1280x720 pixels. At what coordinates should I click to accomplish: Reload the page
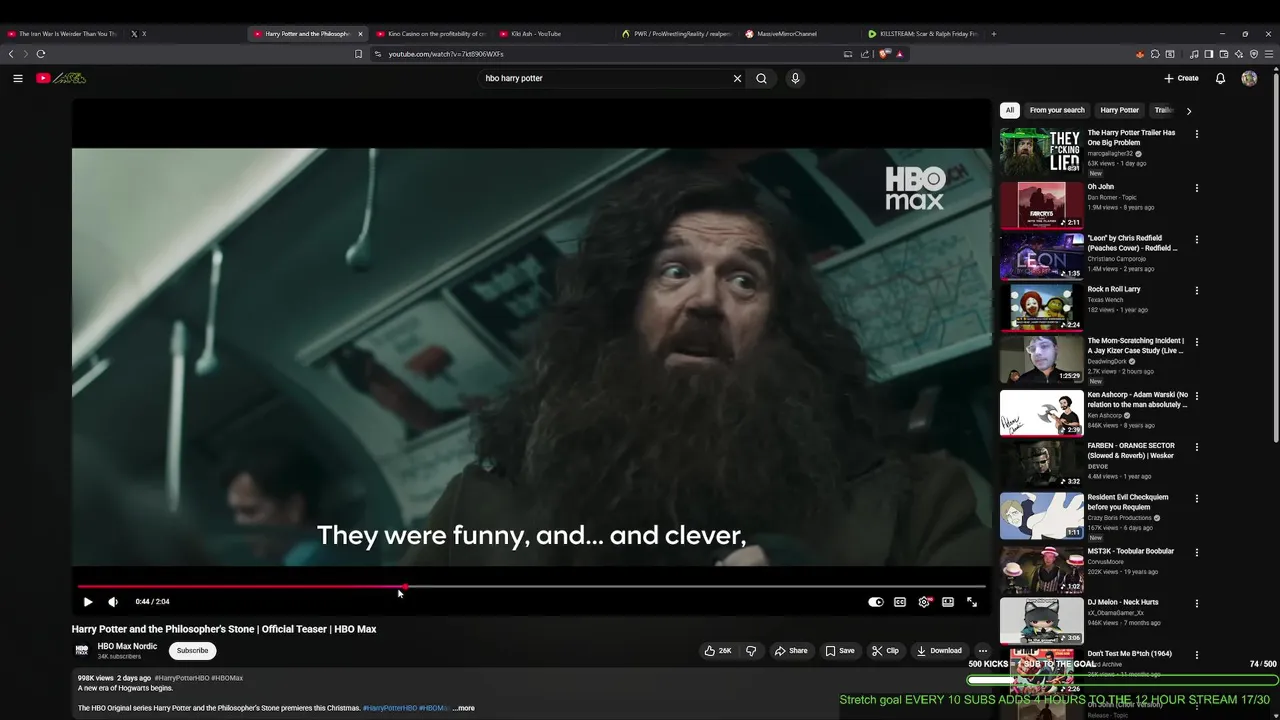[41, 54]
